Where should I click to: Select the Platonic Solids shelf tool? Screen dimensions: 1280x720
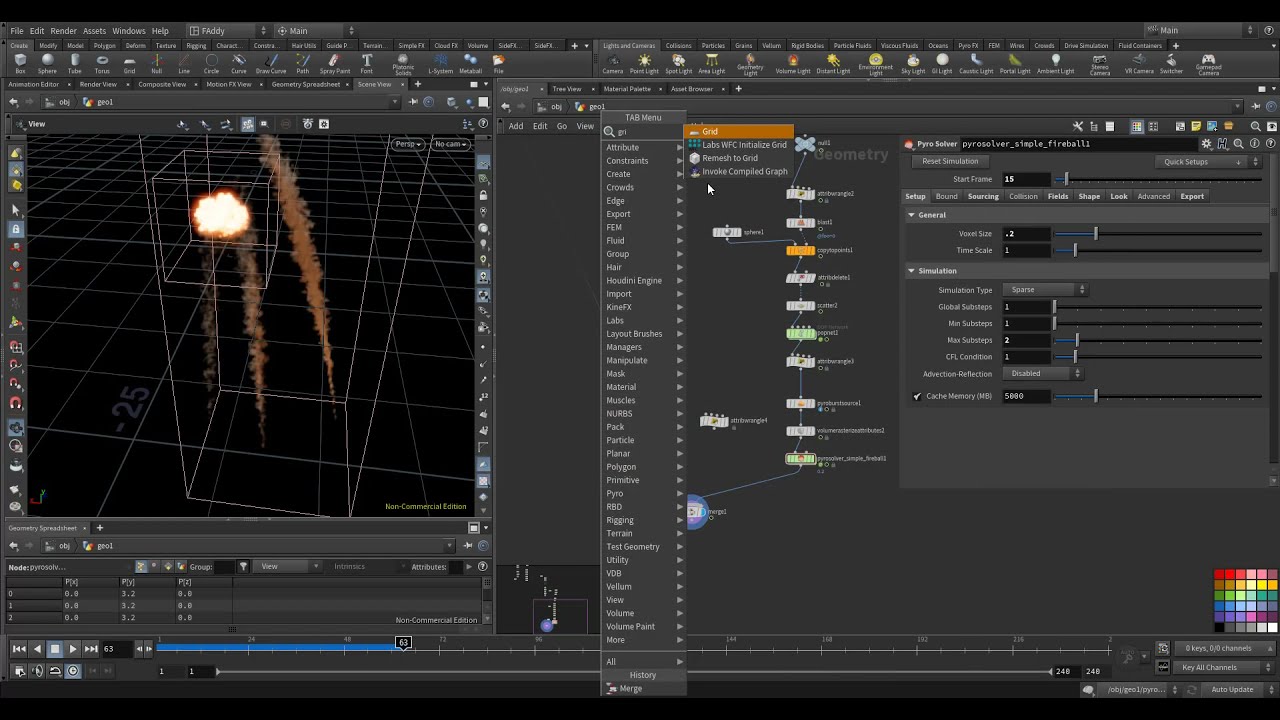[403, 65]
